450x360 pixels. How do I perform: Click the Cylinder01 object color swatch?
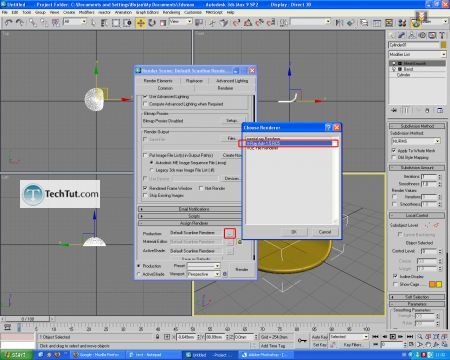443,45
